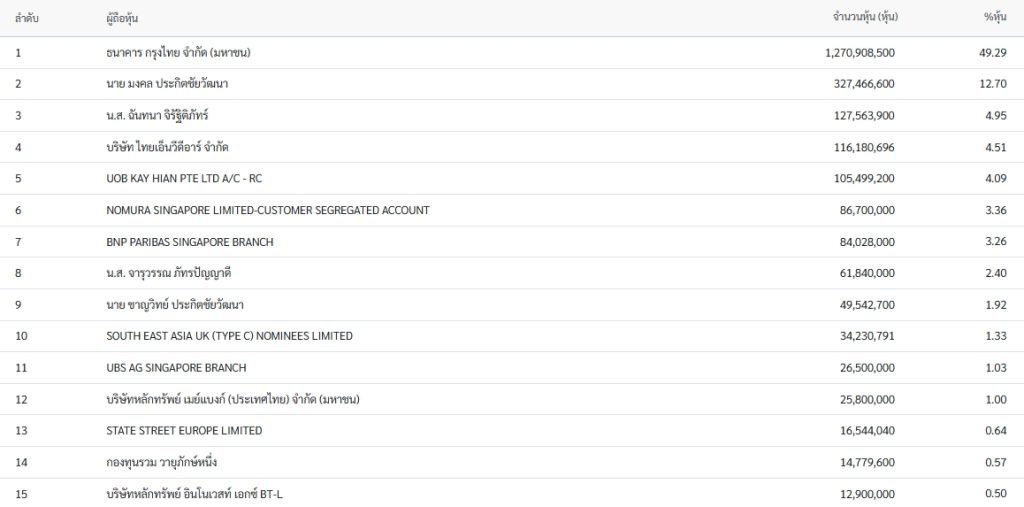Click share count 34,230,791
Viewport: 1024px width, 507px height.
[x=867, y=336]
